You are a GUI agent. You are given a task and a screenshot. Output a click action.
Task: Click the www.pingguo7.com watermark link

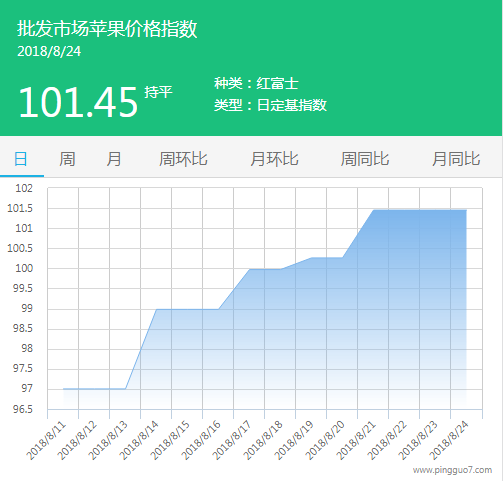452,470
